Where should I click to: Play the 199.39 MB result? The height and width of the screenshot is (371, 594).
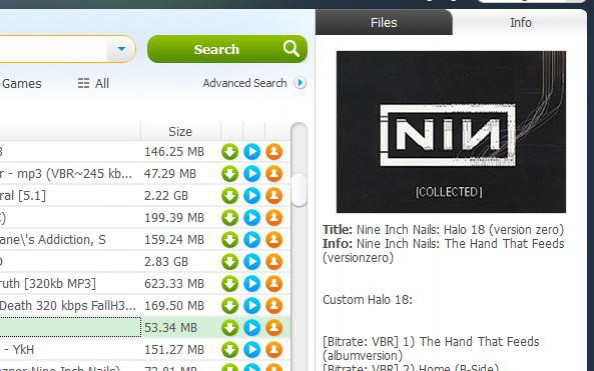(x=252, y=218)
